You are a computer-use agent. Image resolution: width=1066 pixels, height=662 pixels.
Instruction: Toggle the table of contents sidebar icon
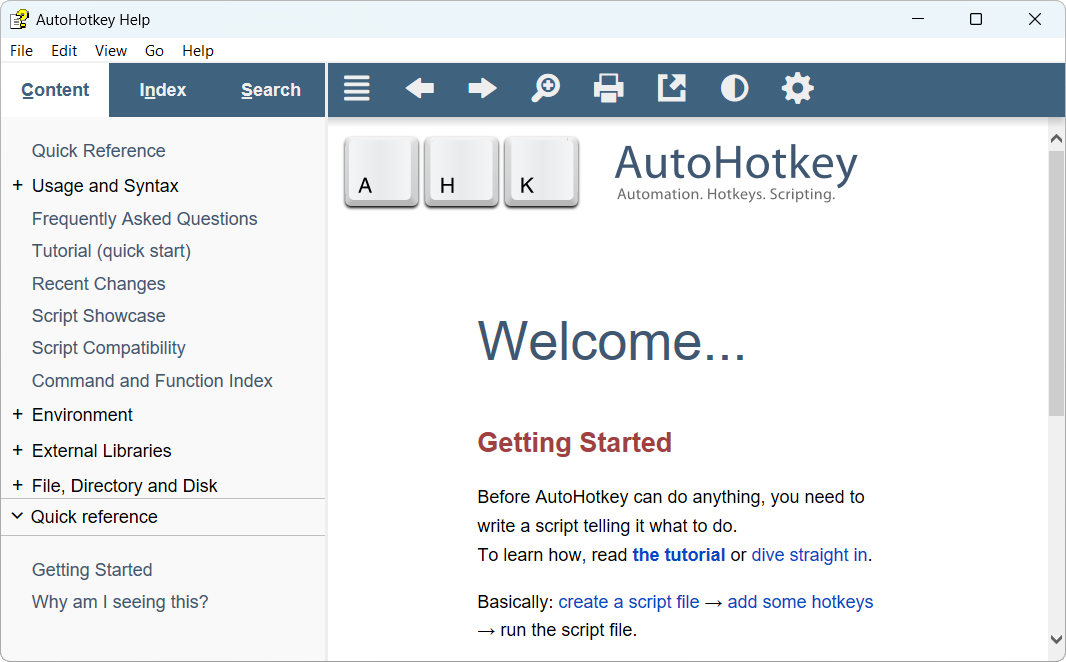coord(356,88)
